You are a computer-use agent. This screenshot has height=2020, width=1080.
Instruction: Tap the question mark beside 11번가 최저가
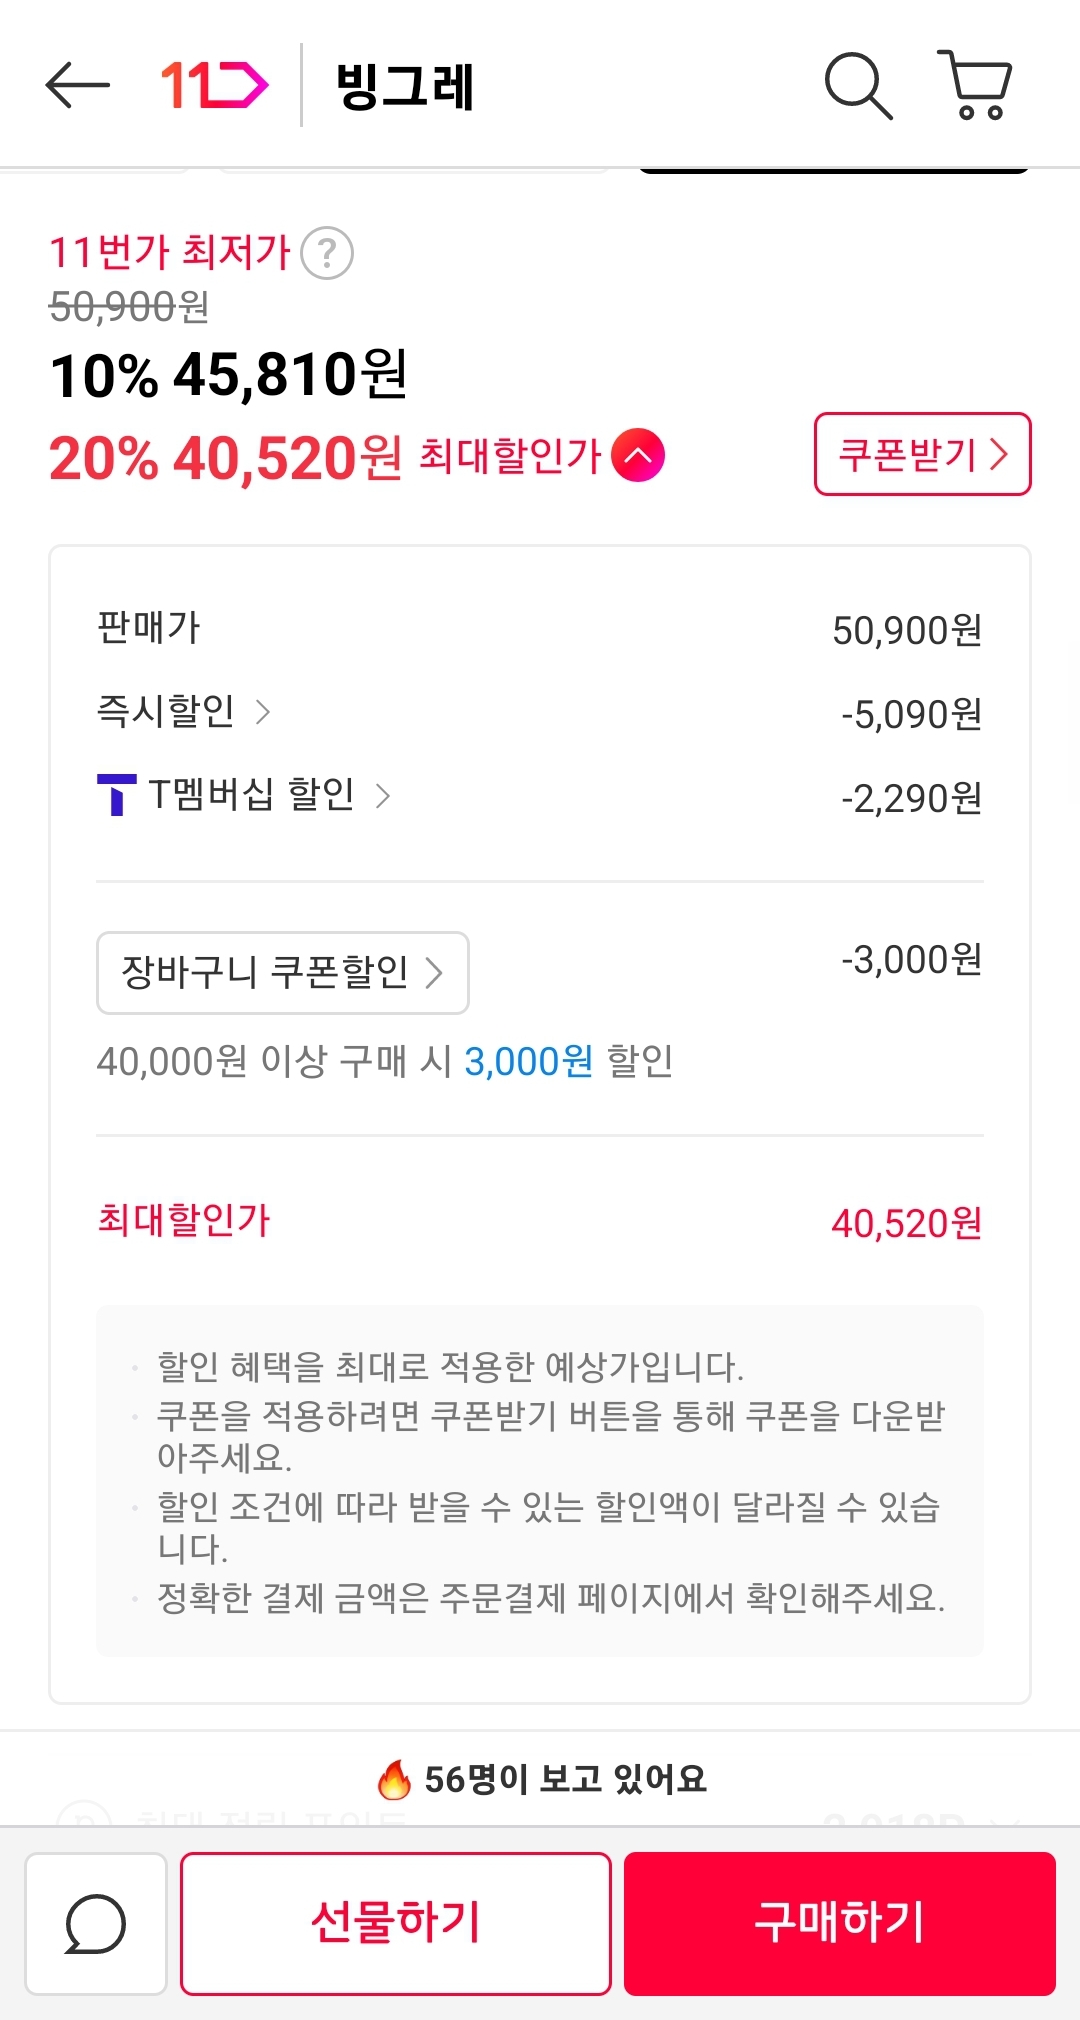pos(327,253)
